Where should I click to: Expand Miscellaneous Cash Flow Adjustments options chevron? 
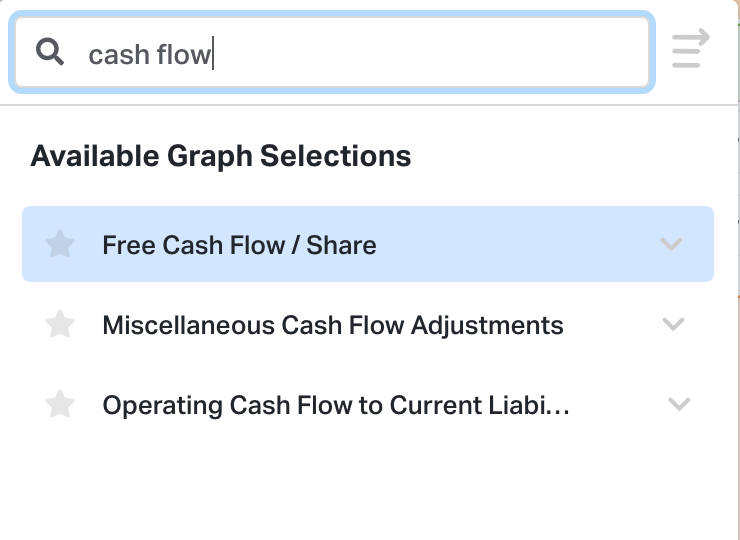(674, 324)
